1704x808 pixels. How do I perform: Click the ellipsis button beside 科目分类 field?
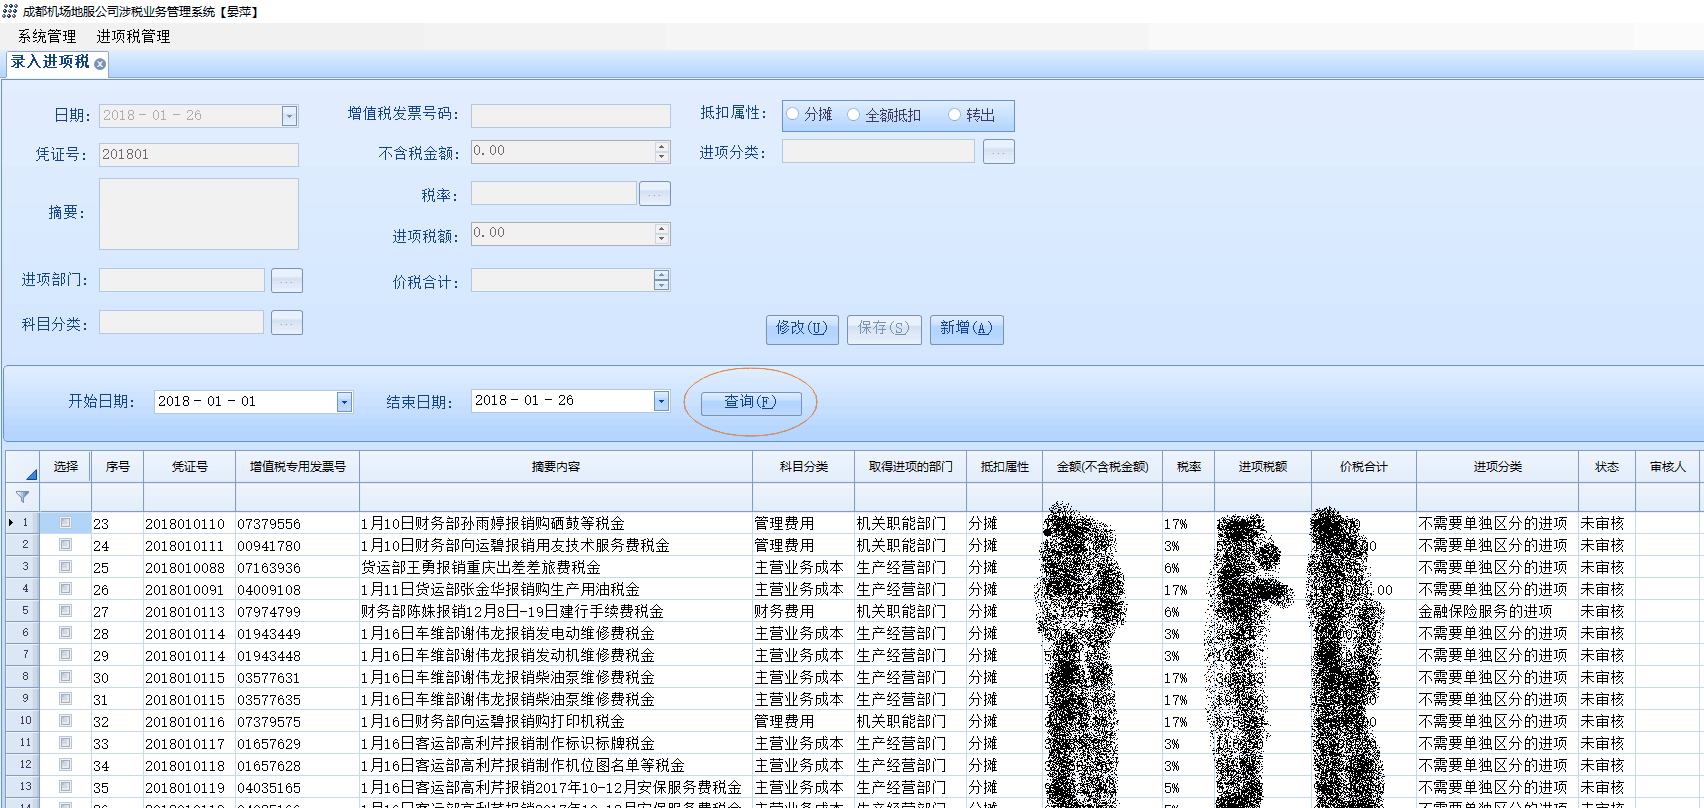tap(286, 323)
